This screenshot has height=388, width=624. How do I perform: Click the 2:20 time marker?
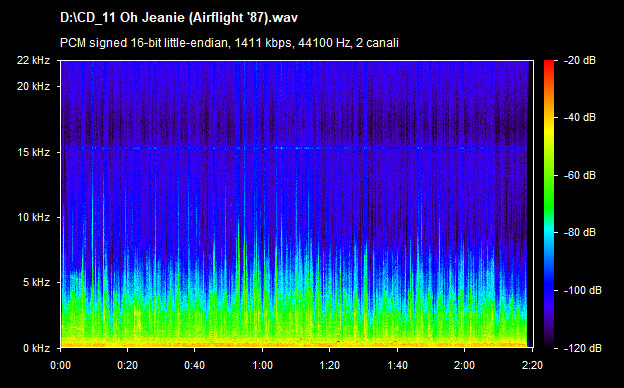click(532, 365)
